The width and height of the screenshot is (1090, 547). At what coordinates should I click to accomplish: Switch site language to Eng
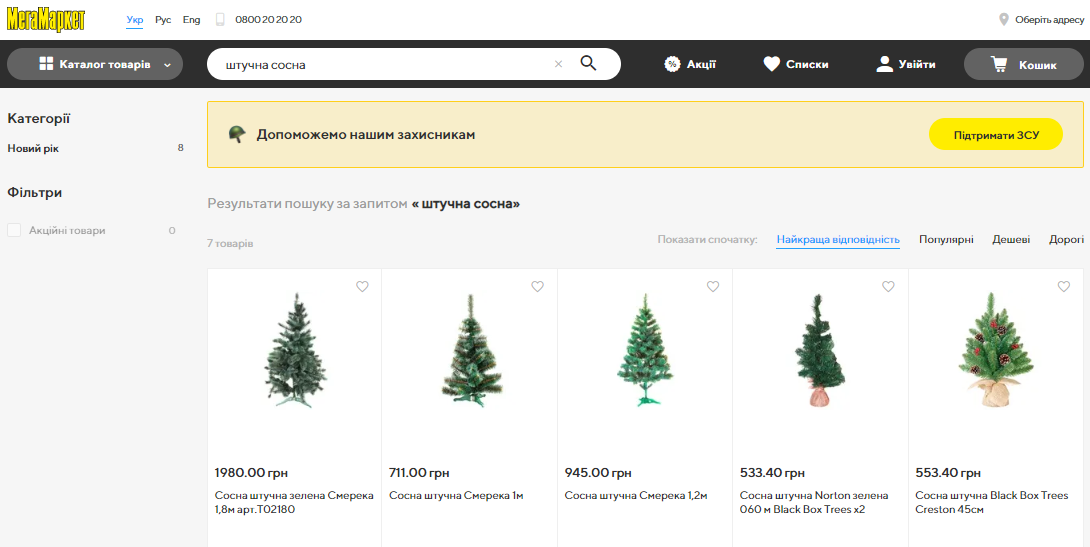click(191, 20)
